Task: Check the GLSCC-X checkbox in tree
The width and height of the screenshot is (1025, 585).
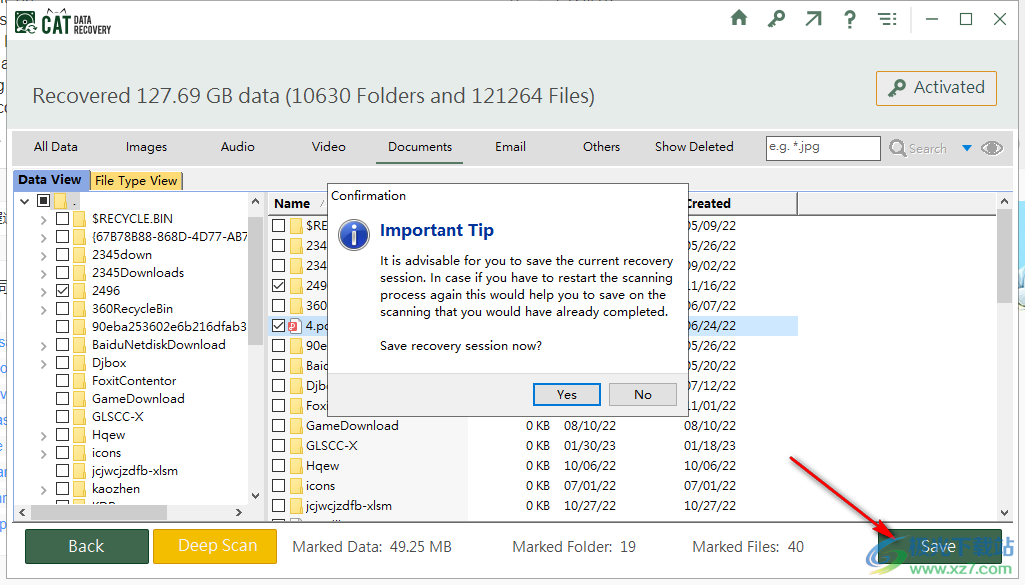Action: [63, 416]
